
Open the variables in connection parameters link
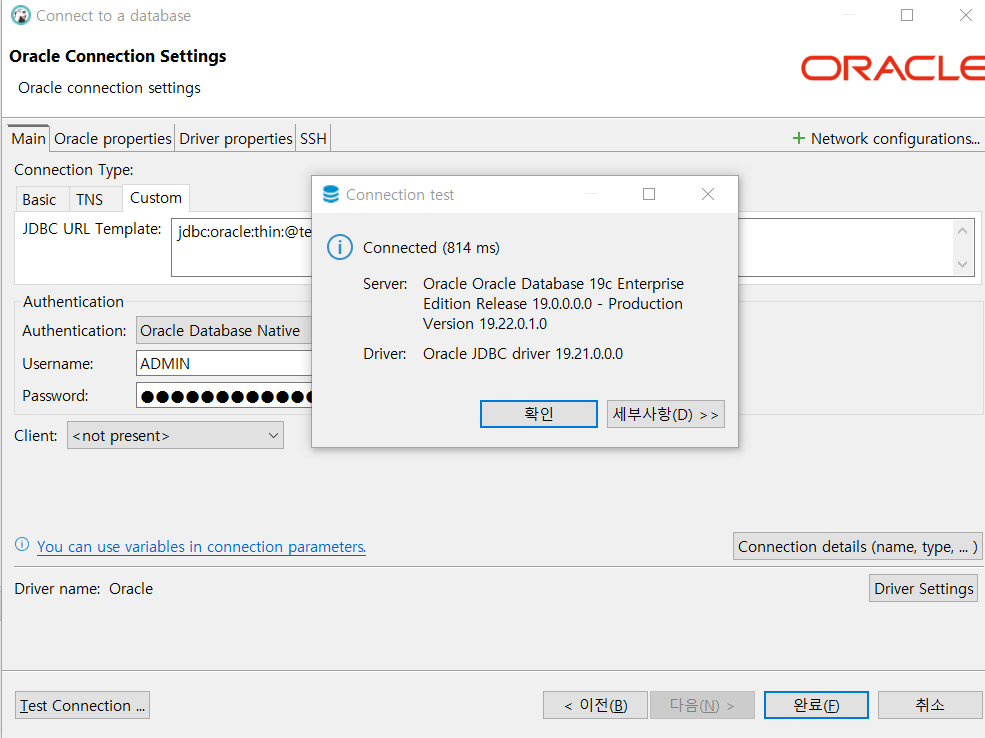pyautogui.click(x=201, y=546)
